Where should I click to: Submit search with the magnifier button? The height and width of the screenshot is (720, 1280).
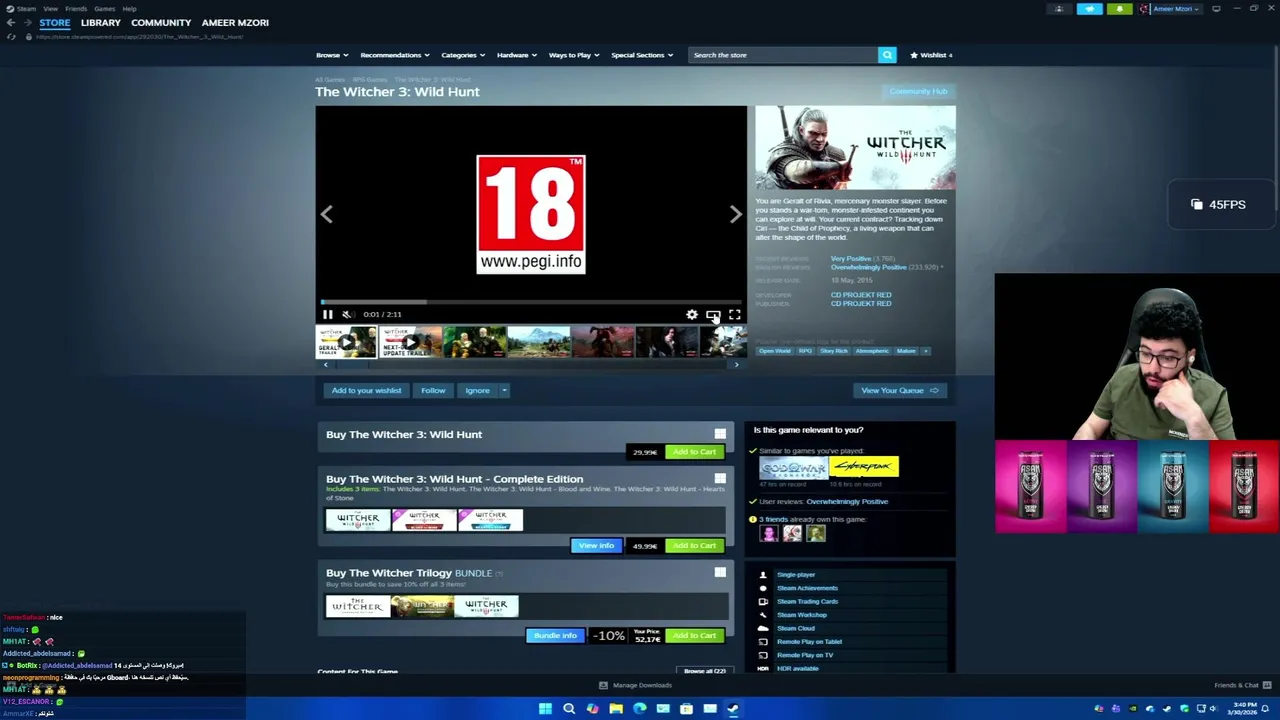coord(887,55)
